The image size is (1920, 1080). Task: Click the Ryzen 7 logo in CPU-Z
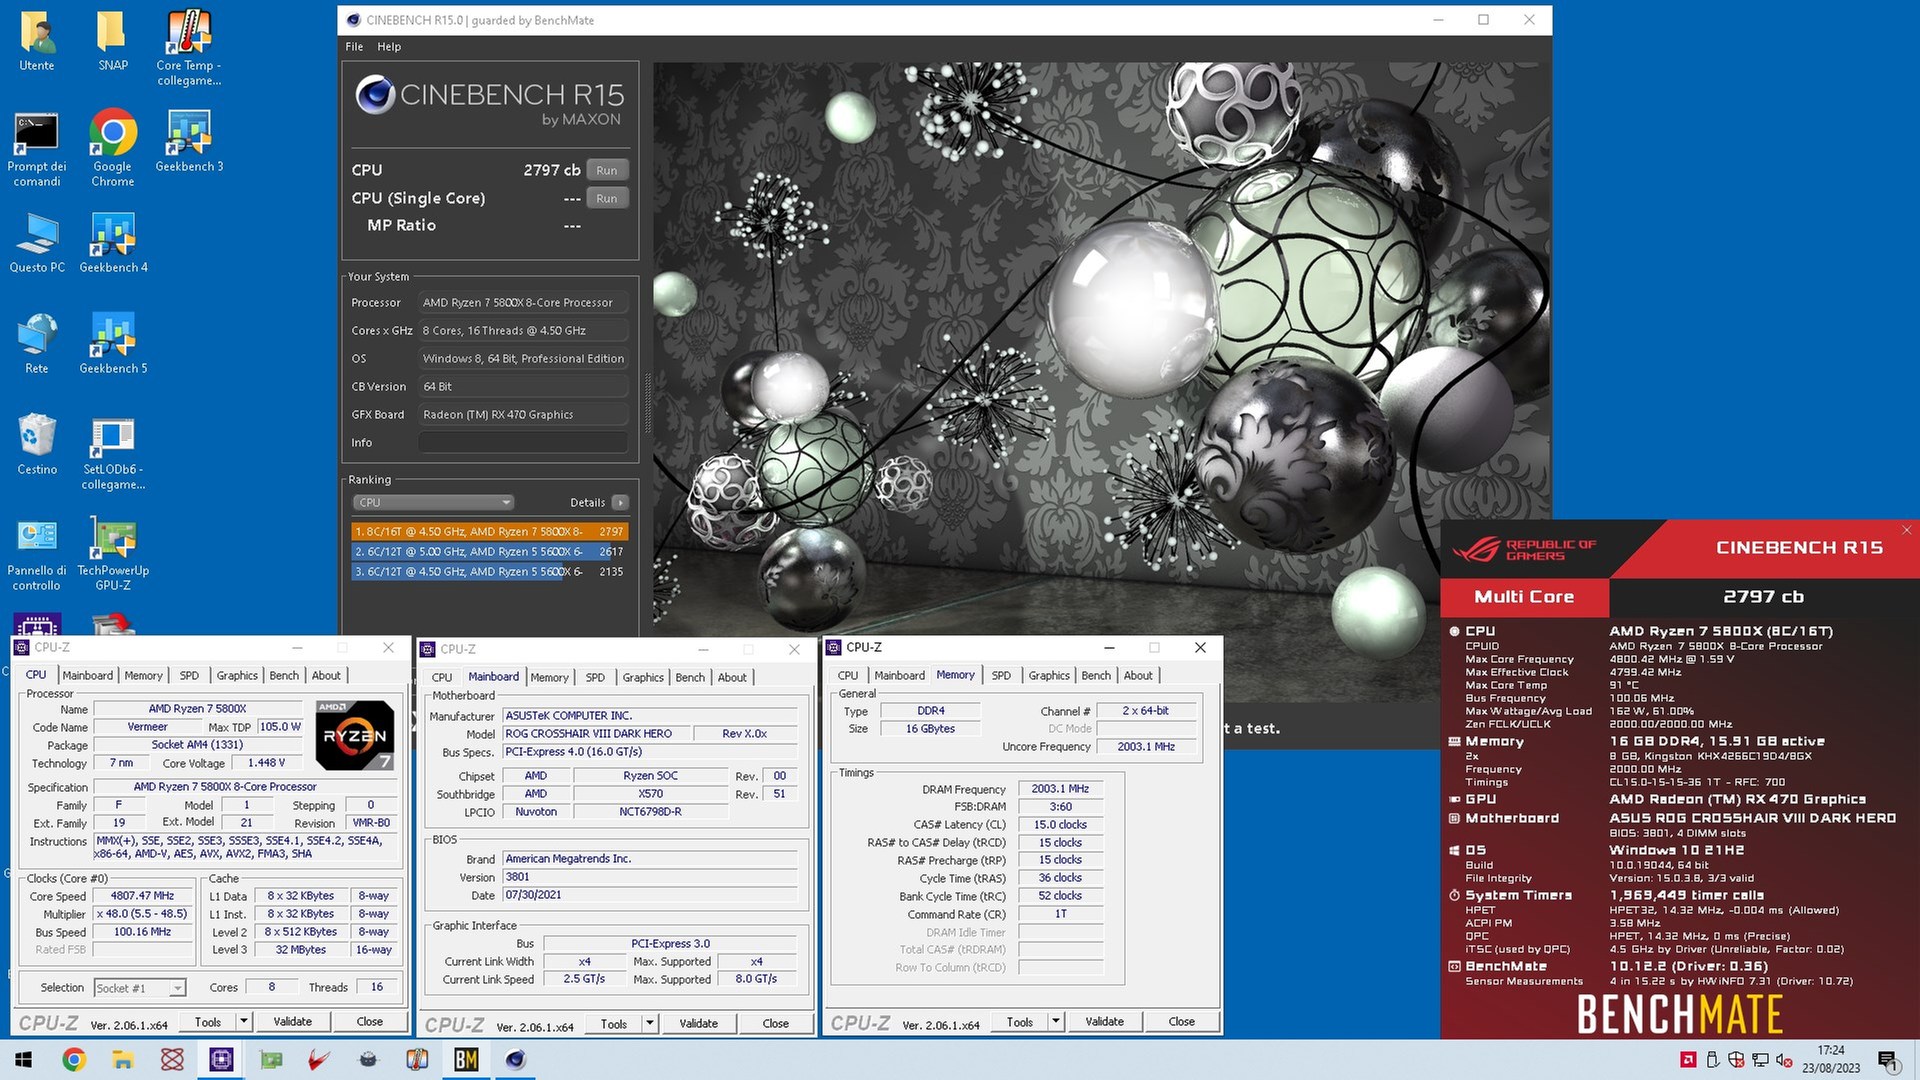click(354, 735)
